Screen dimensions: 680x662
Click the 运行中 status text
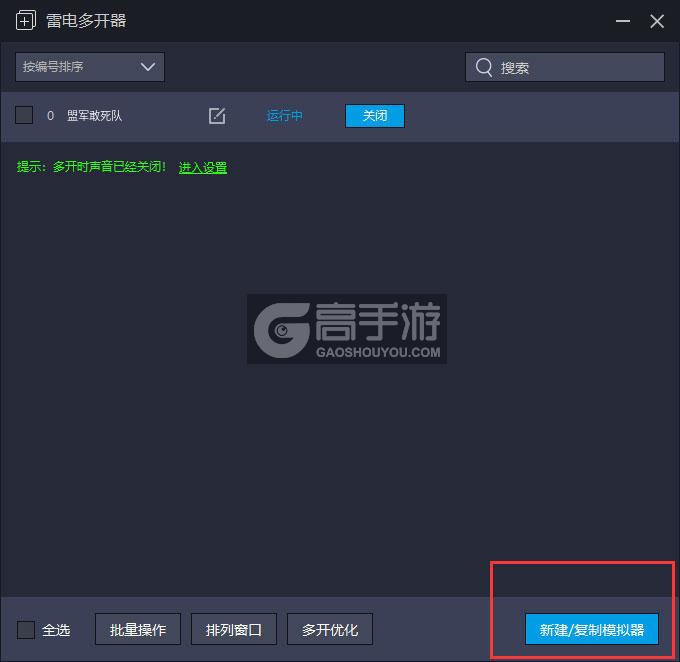[x=284, y=116]
